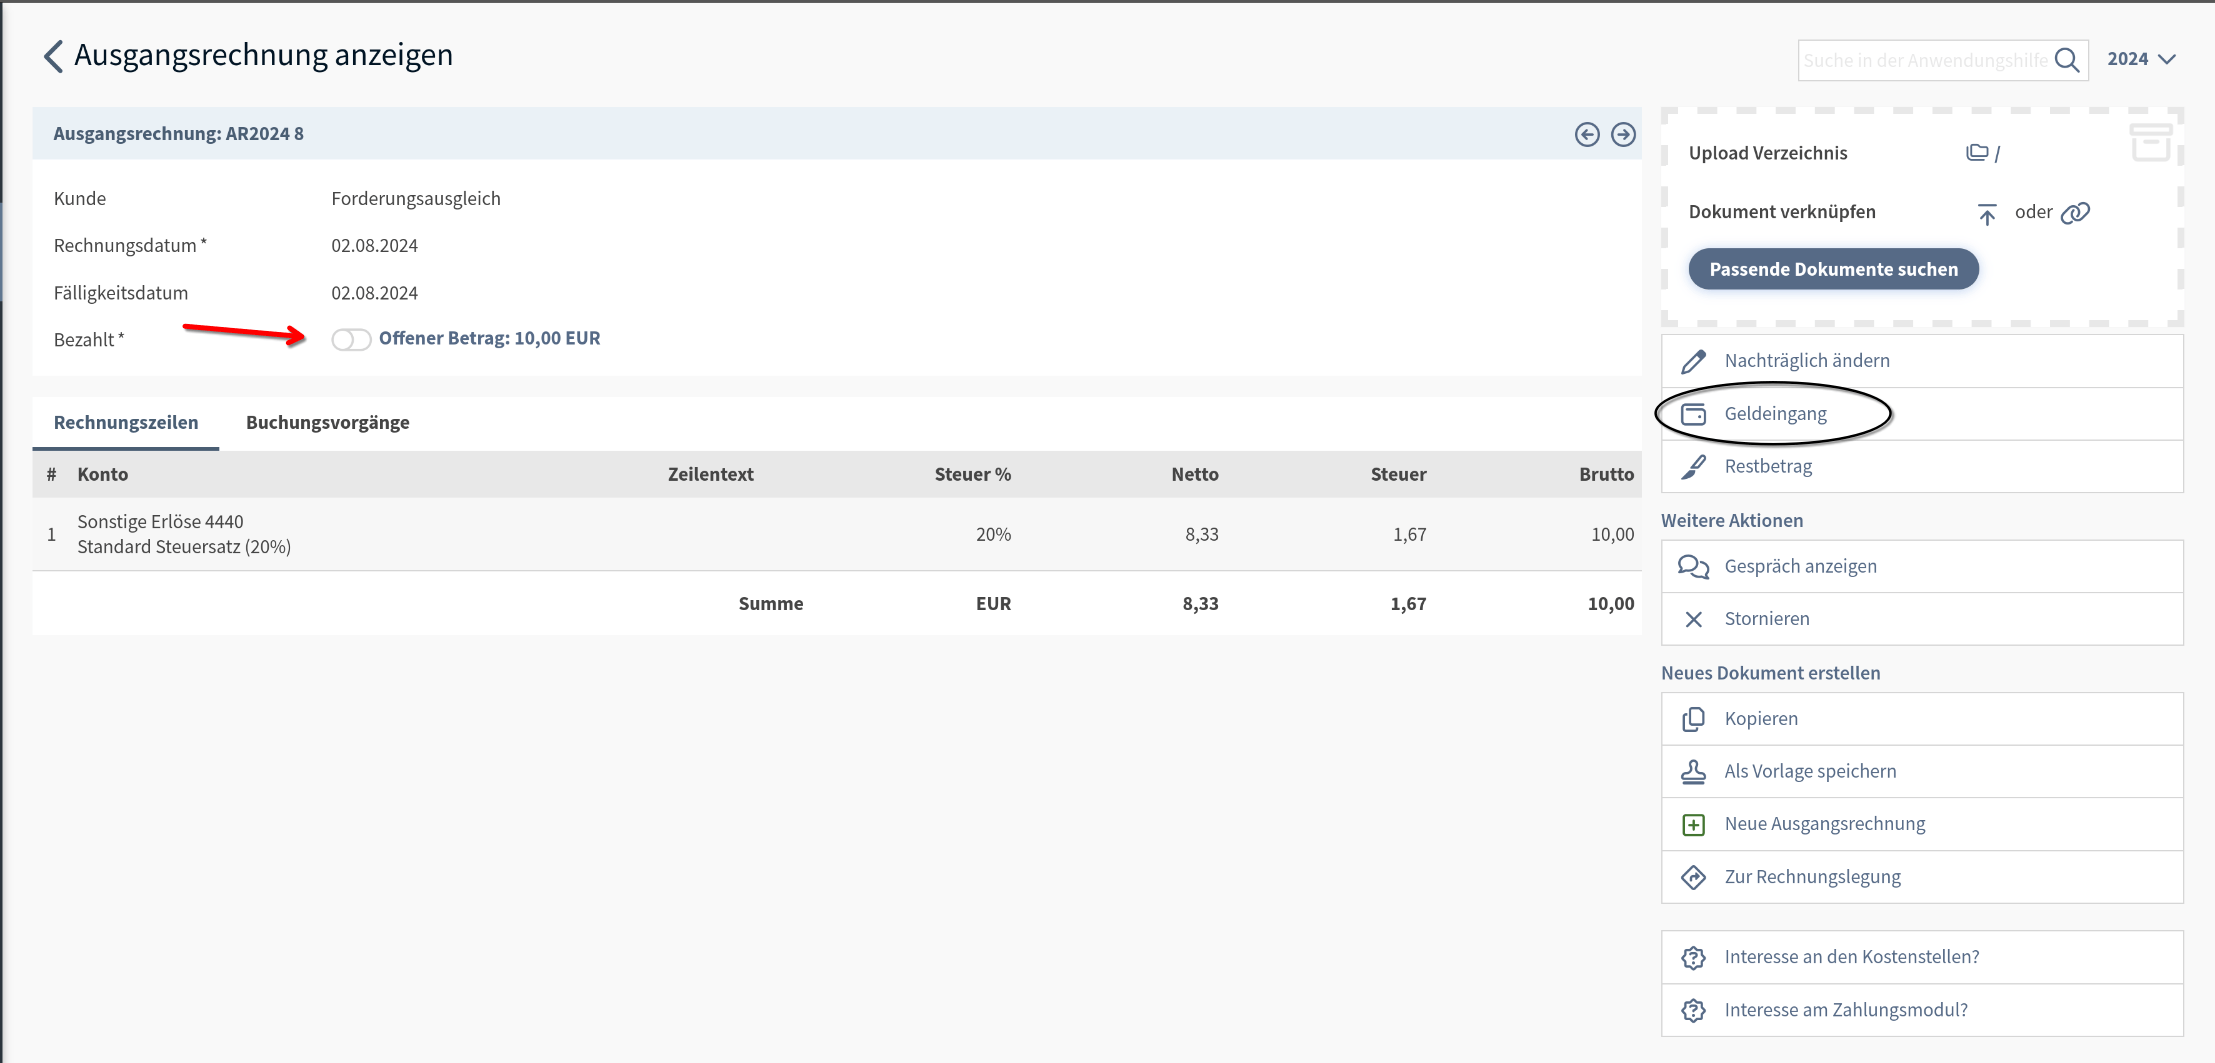Open the upload directory folder icon
The image size is (2215, 1063).
[1977, 153]
